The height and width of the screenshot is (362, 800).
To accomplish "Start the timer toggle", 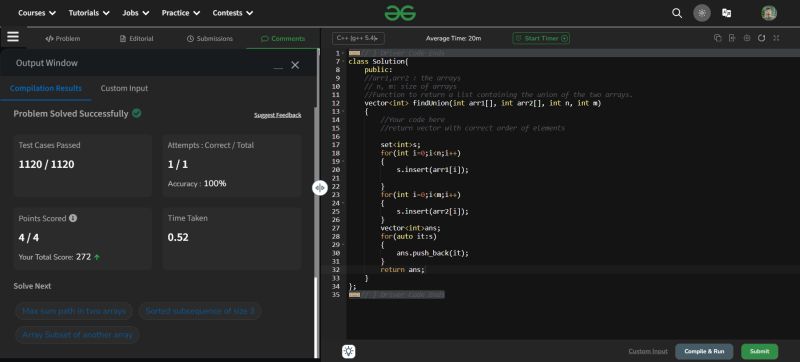I will (x=541, y=38).
